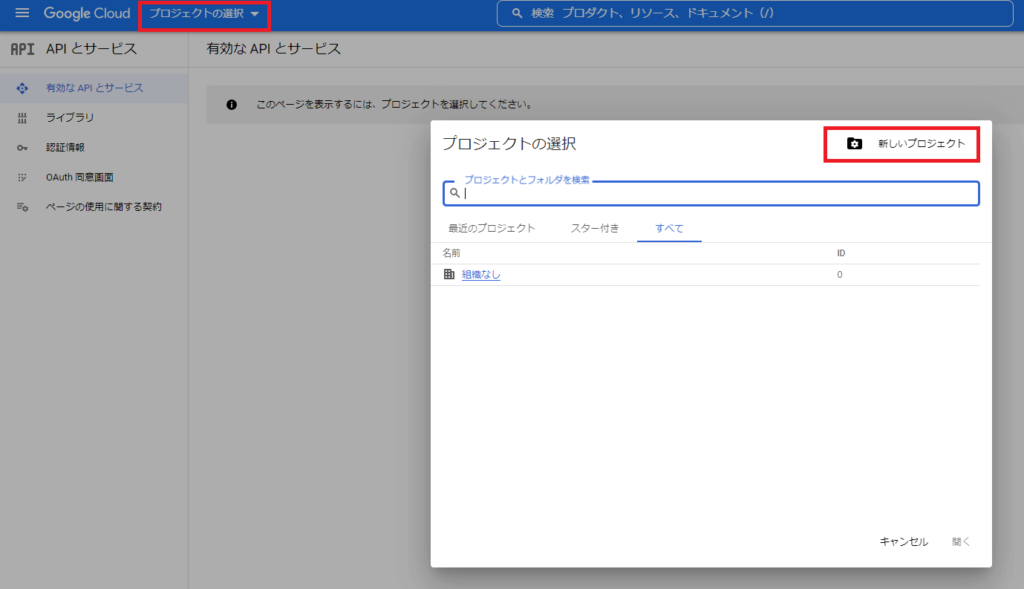Open the プロジェクトの選択 dropdown in header
1024x589 pixels.
point(204,14)
